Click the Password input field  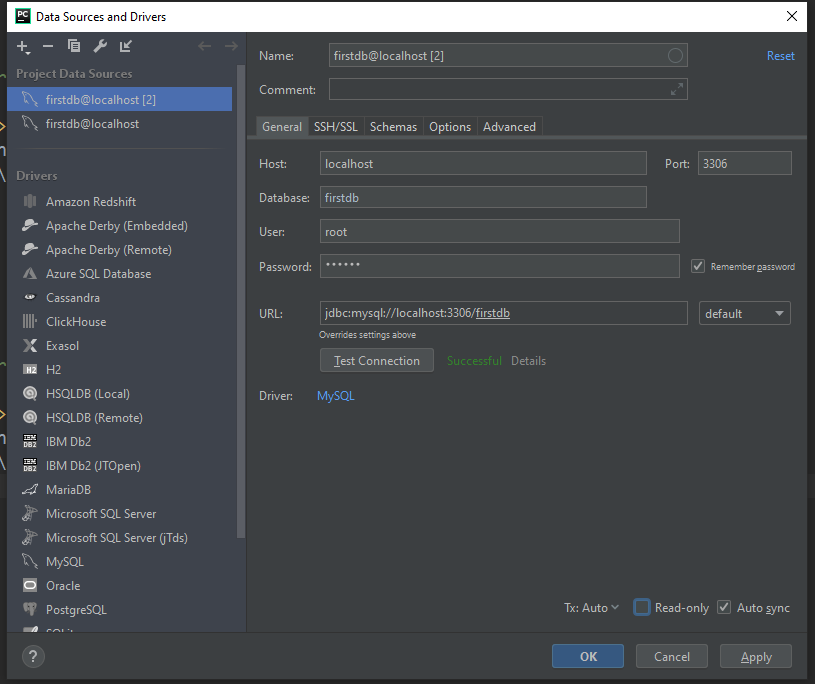coord(499,266)
